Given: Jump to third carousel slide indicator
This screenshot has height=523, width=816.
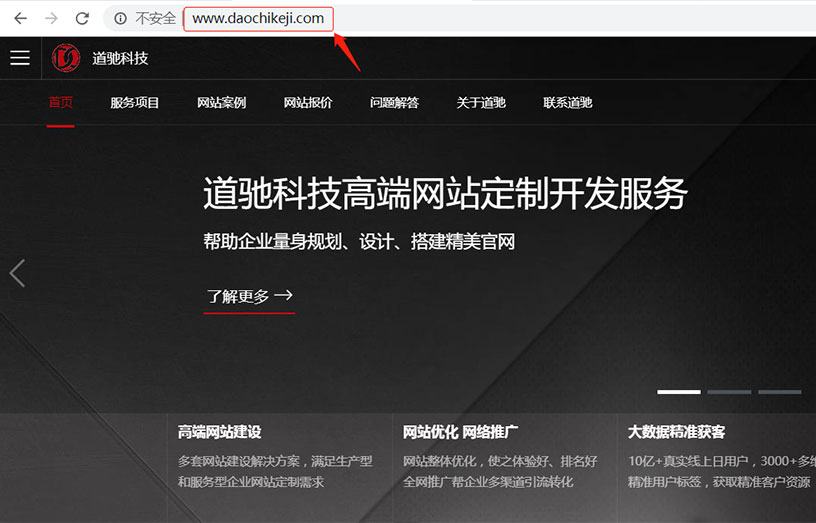Looking at the screenshot, I should [x=780, y=392].
